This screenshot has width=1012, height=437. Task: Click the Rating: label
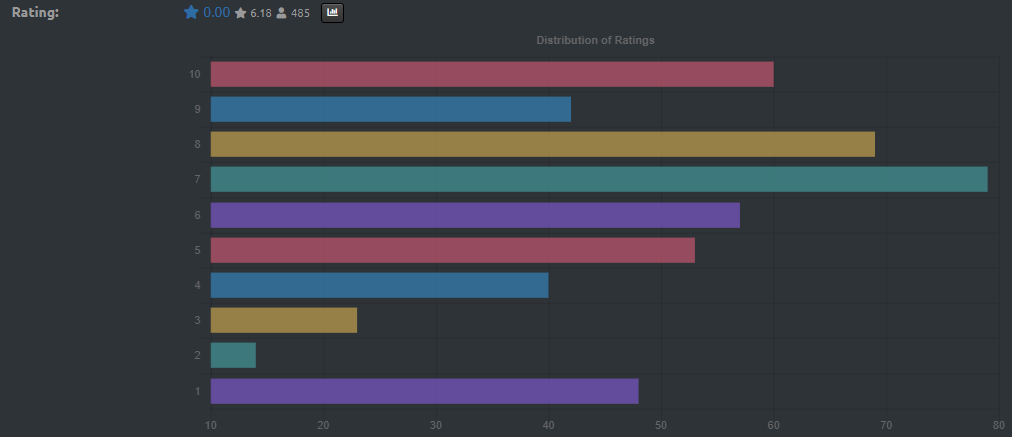36,13
